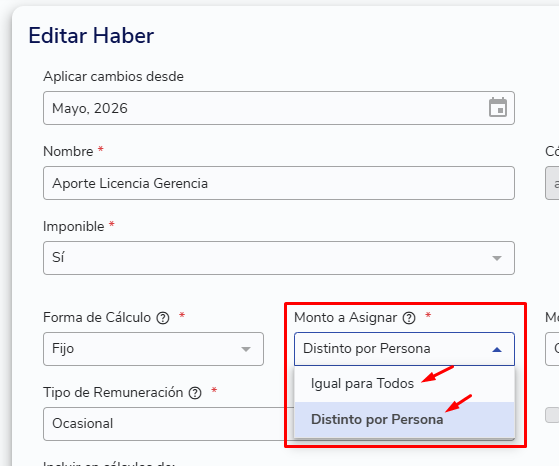Click the Aplicar cambios desde Mayo 2026 field

(x=279, y=108)
